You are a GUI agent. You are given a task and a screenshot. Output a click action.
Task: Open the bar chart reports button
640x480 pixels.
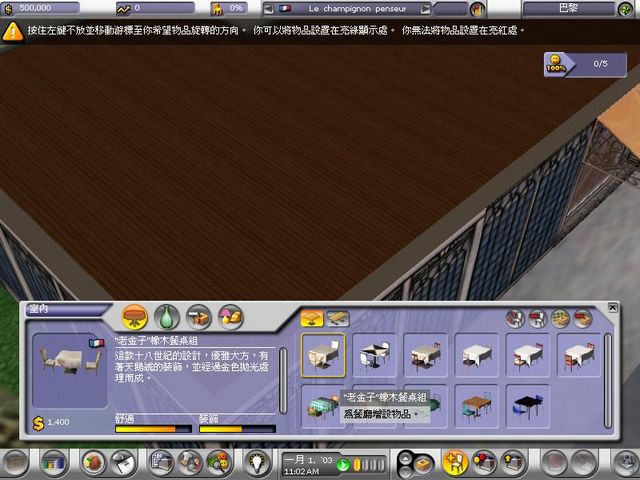53,464
